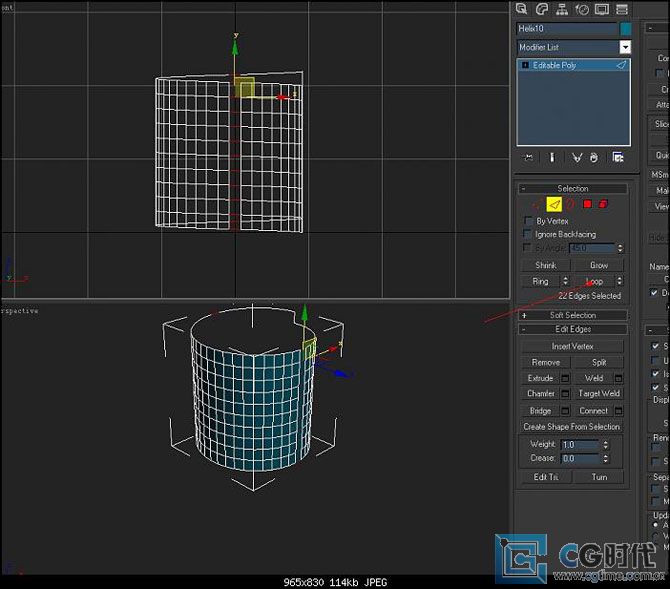670x589 pixels.
Task: Click Create Shape From Selection button
Action: point(572,427)
